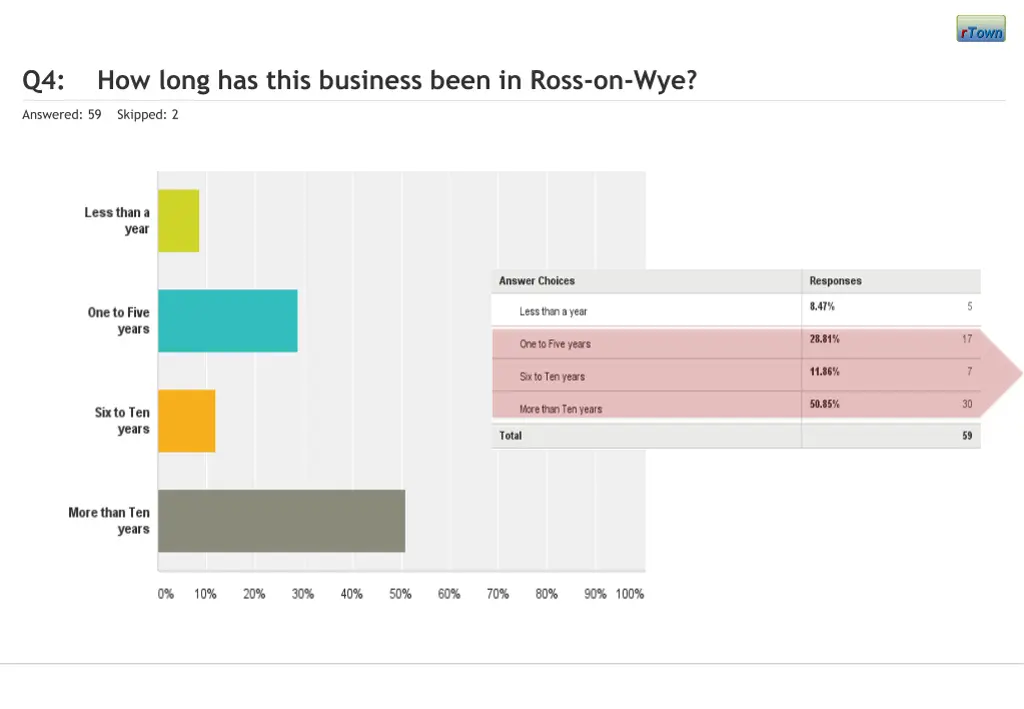Select 'More than Ten years' table row
This screenshot has width=1024, height=709.
coord(560,409)
